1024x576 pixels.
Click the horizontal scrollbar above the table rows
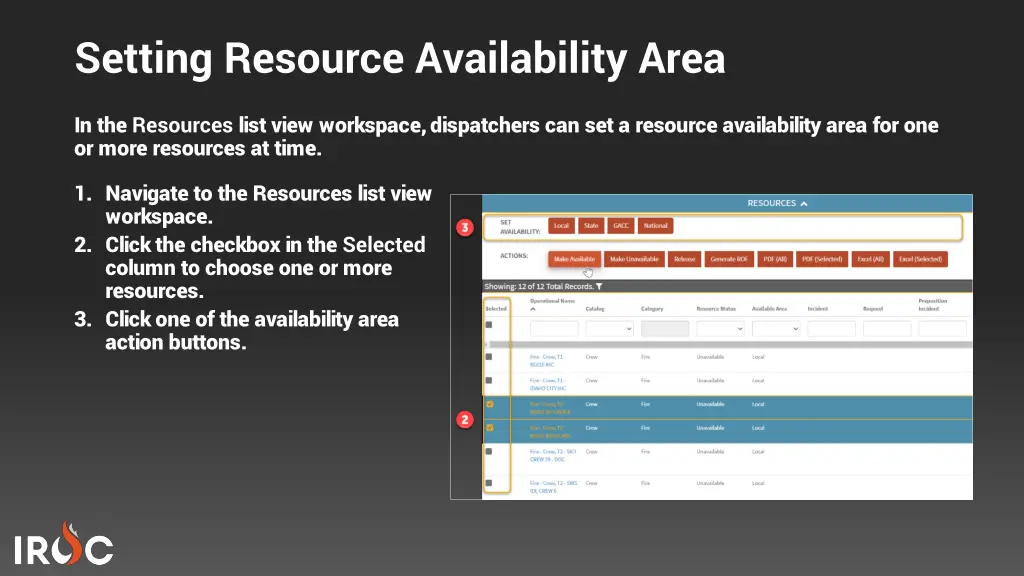(730, 344)
